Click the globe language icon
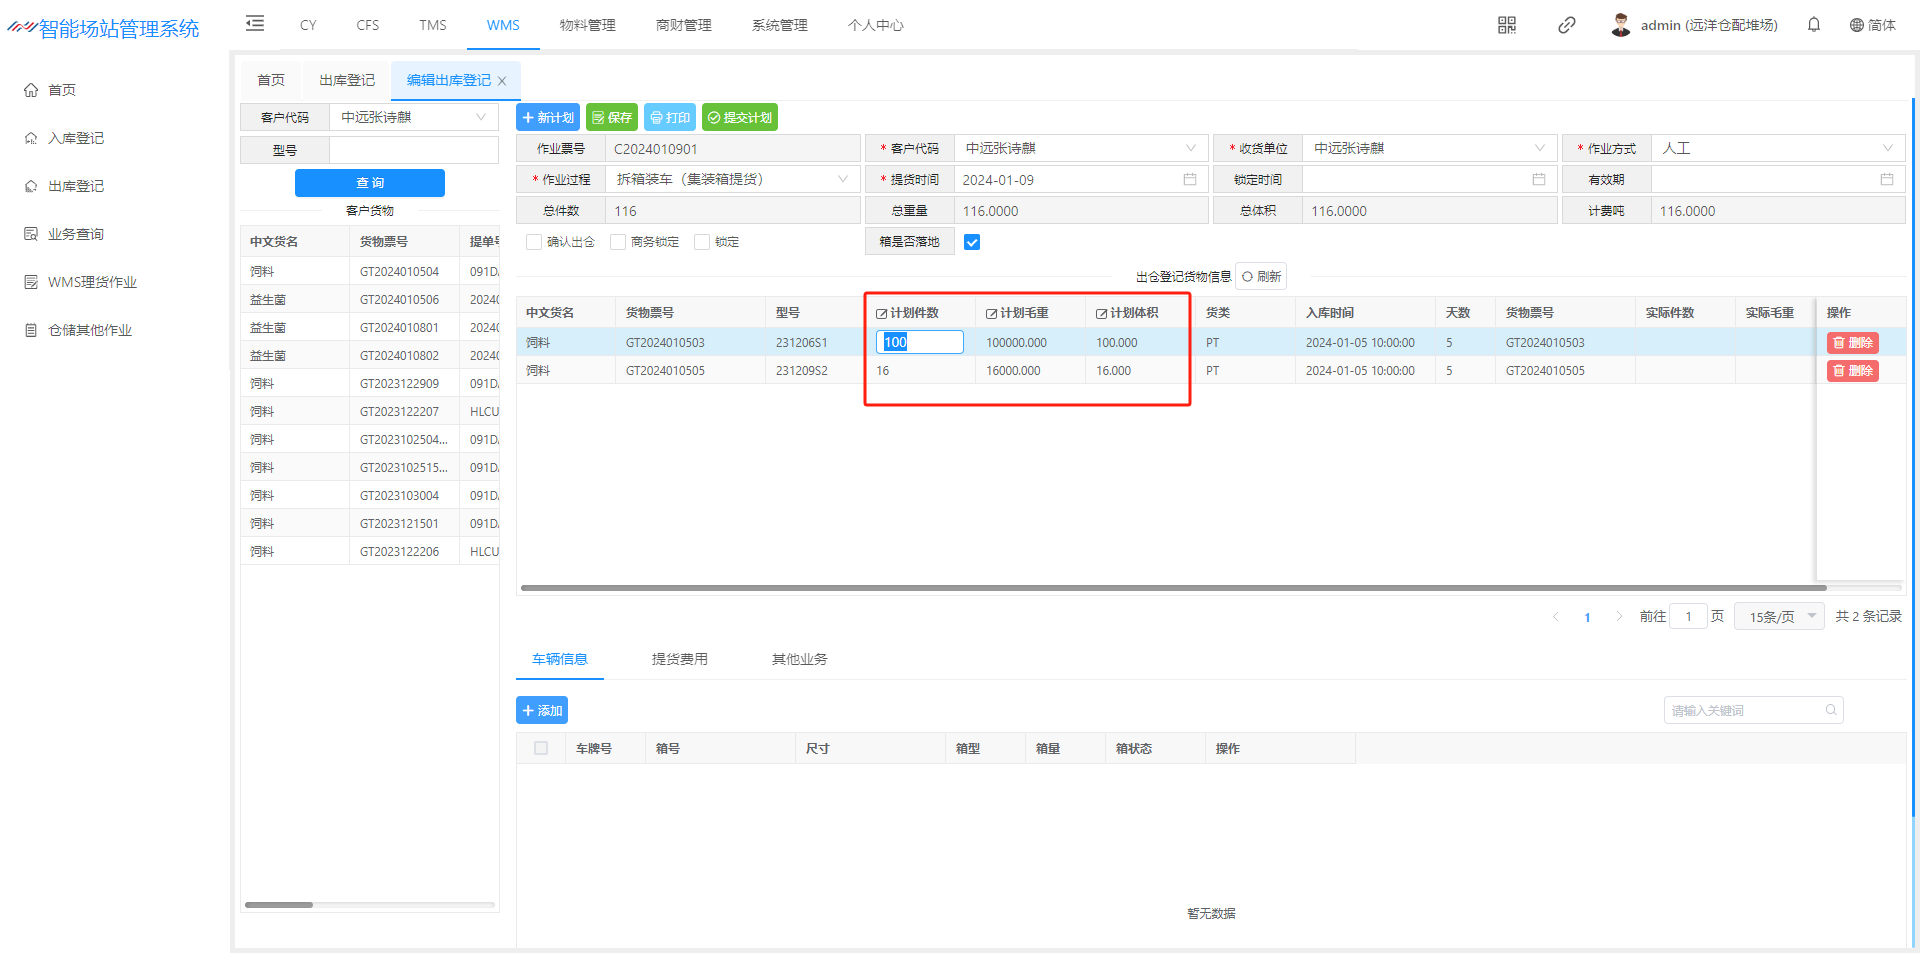 click(x=1856, y=25)
